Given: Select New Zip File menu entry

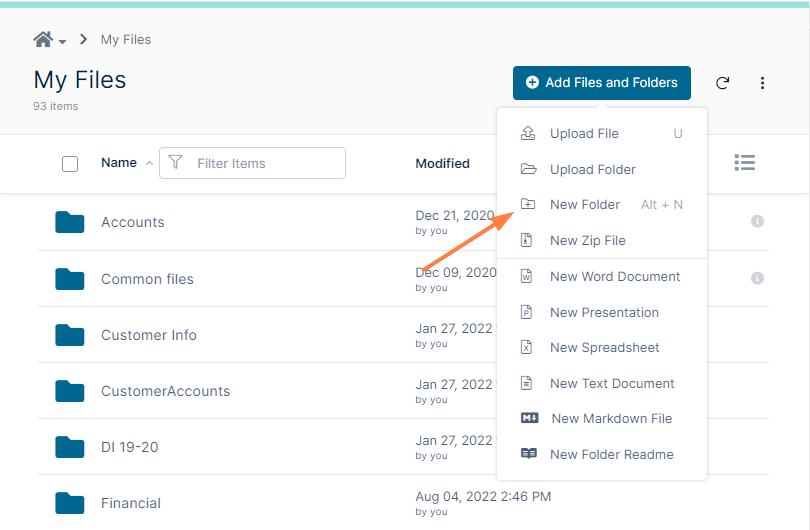Looking at the screenshot, I should [587, 241].
